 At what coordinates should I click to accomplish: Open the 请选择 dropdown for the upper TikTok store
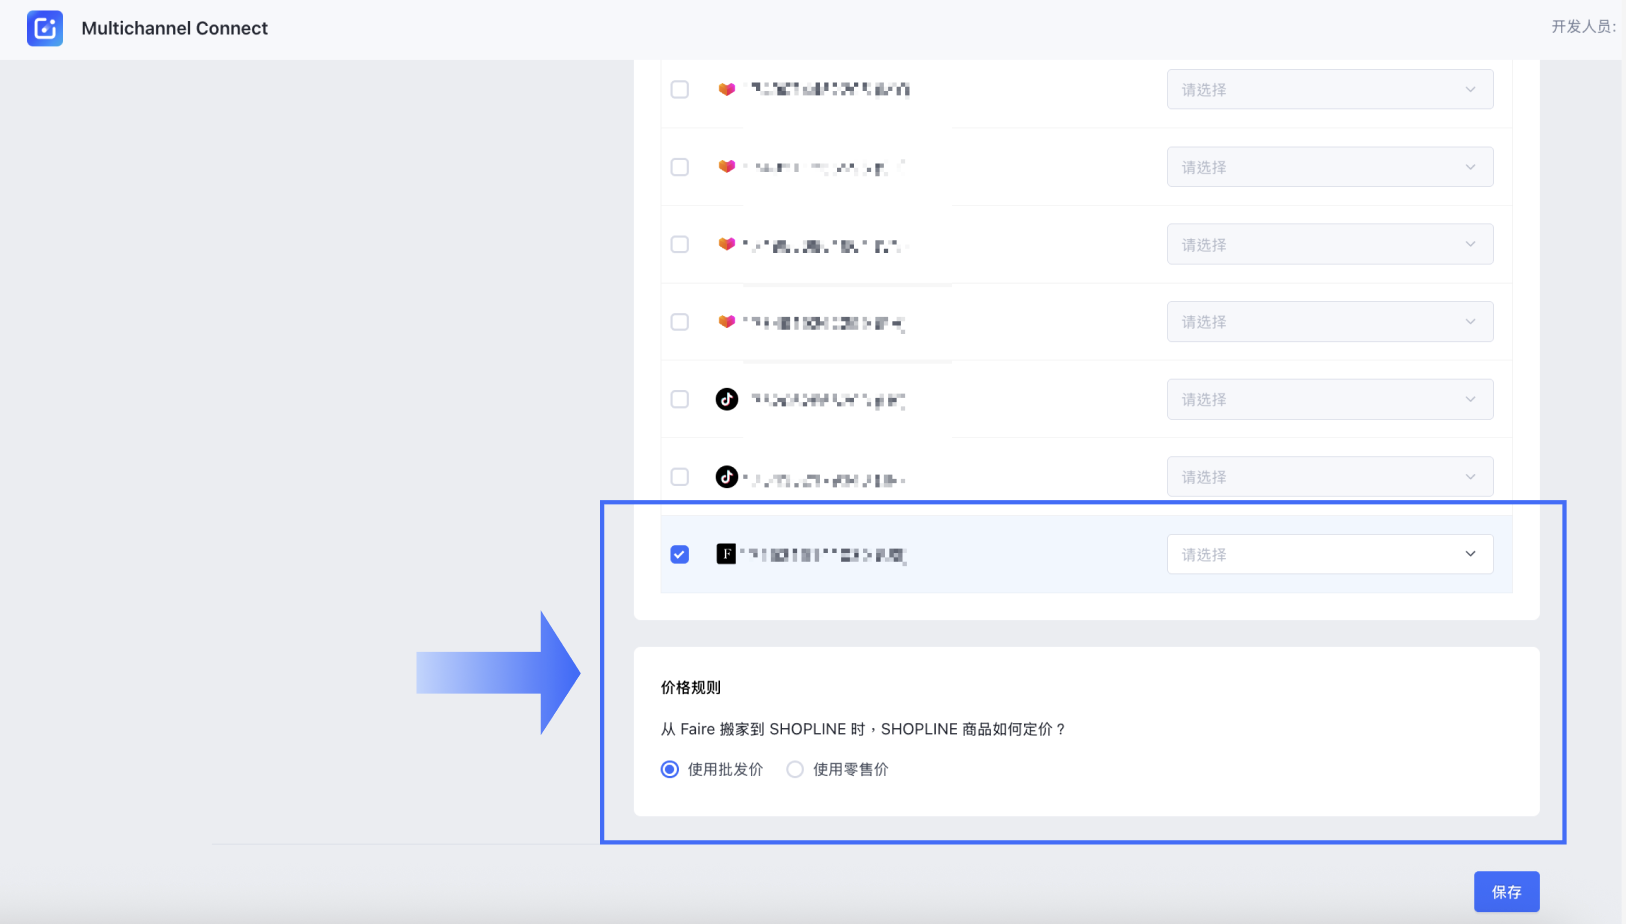coord(1330,399)
